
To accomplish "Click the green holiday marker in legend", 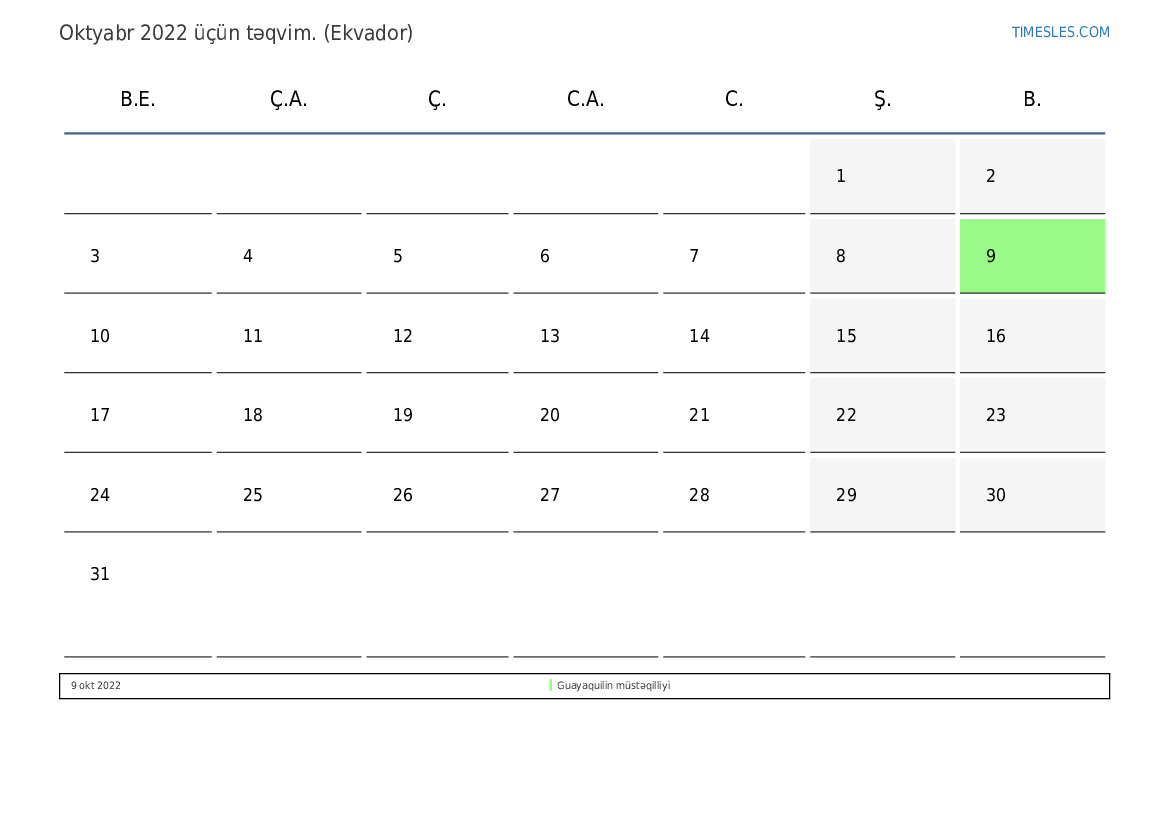I will coord(551,686).
